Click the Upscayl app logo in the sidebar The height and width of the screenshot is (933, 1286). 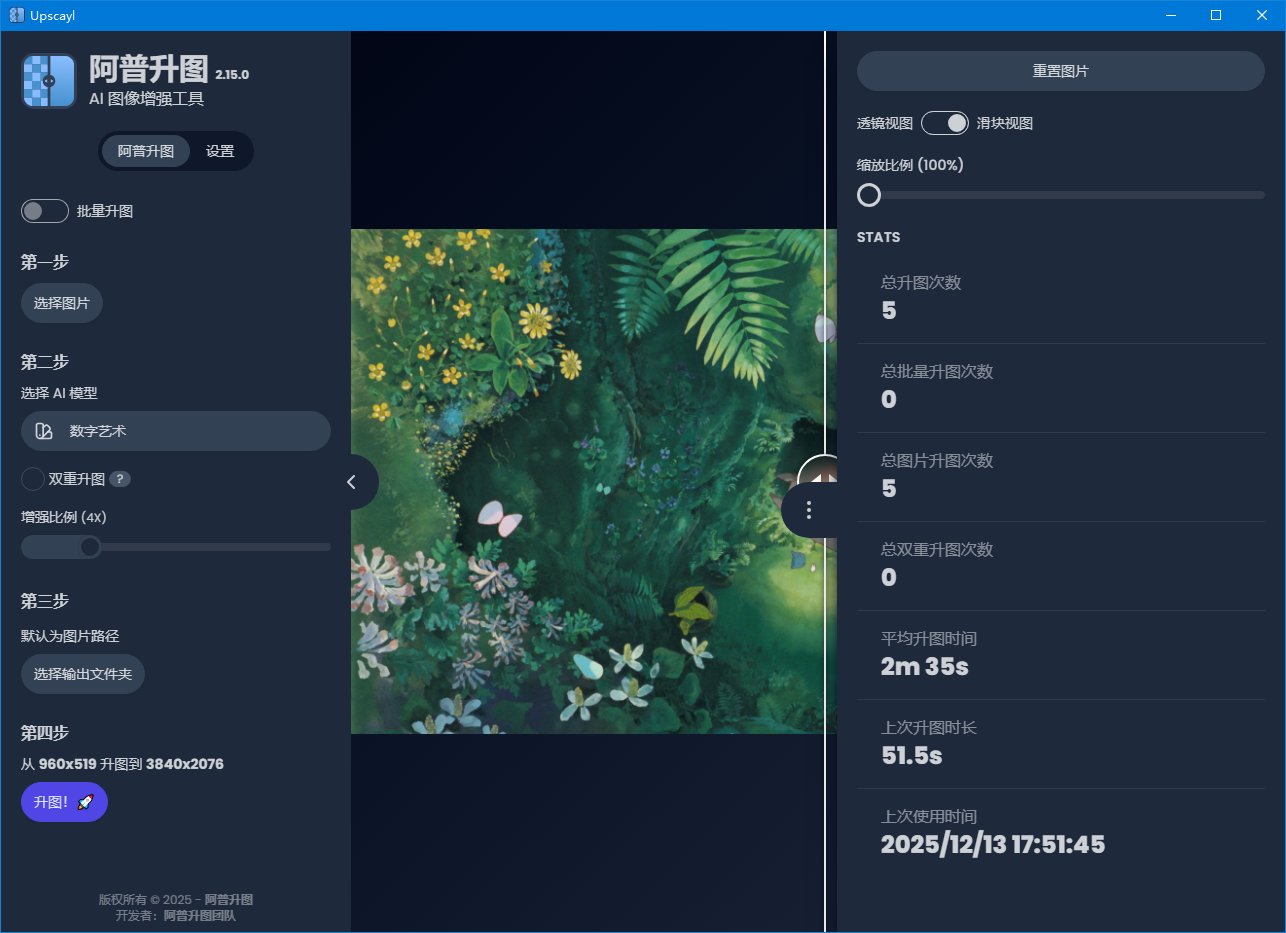(49, 80)
